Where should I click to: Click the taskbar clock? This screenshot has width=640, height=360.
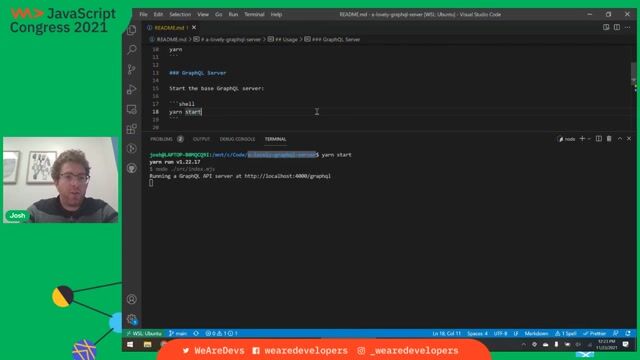[606, 344]
